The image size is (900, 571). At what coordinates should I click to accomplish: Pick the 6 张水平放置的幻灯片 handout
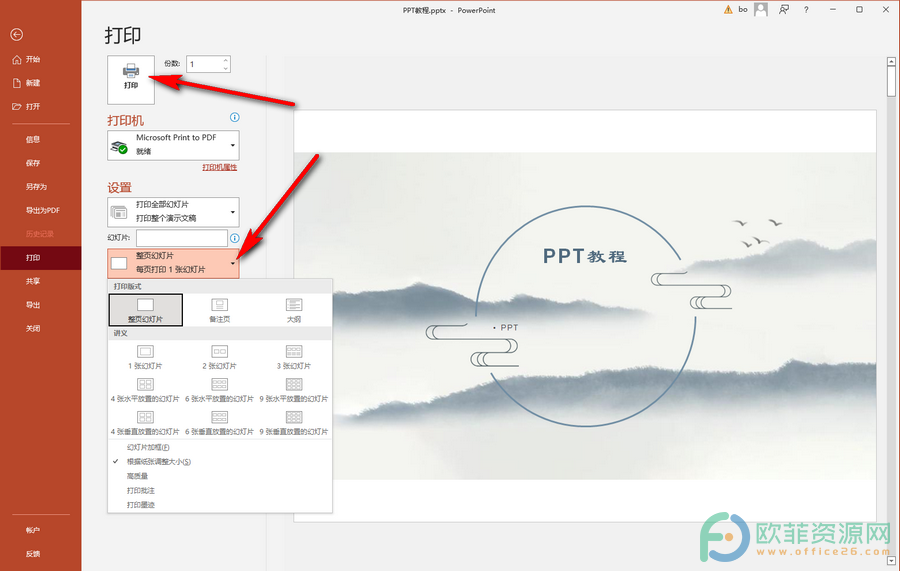(x=220, y=390)
